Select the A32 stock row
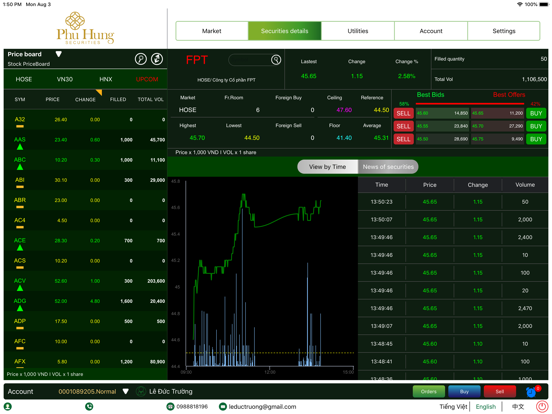Image resolution: width=552 pixels, height=414 pixels. [86, 120]
